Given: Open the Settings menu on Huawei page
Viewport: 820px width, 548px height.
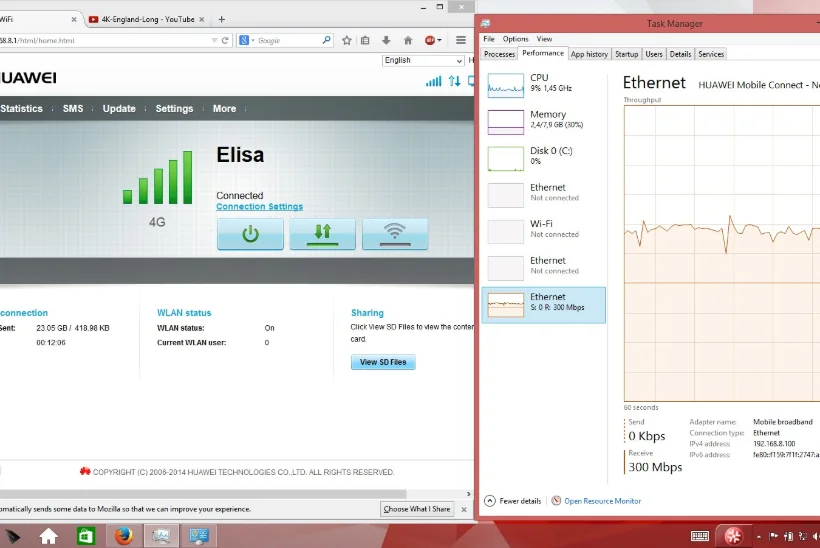Looking at the screenshot, I should coord(174,109).
